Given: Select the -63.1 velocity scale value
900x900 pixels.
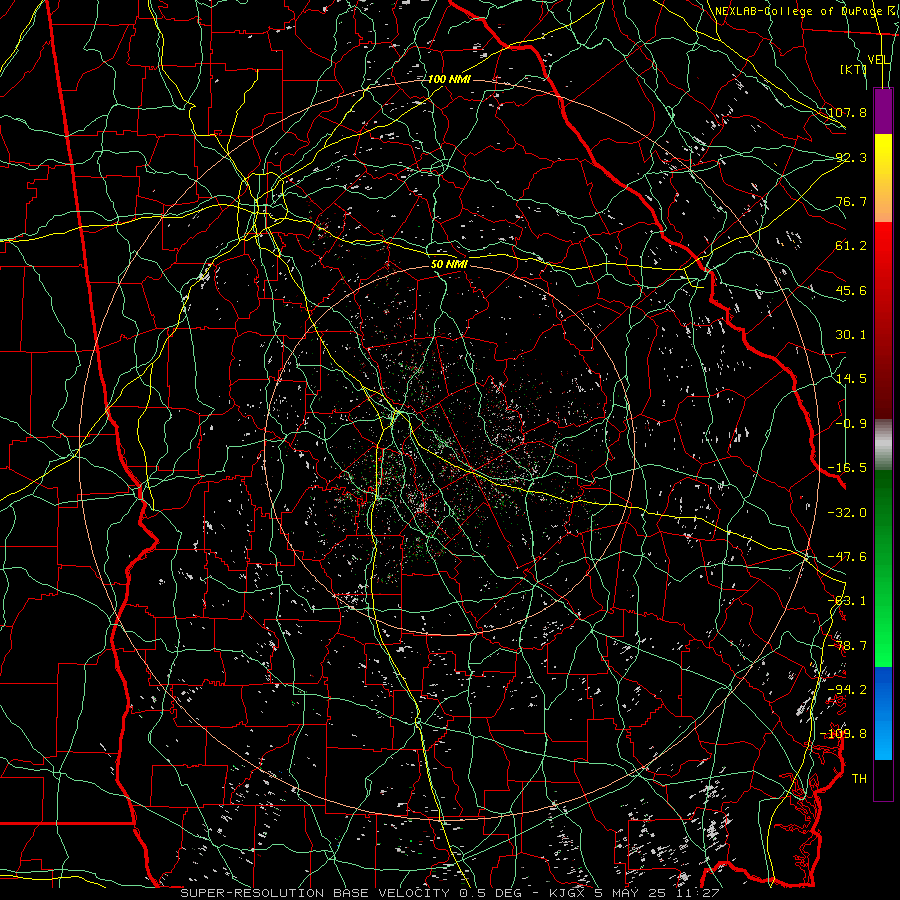Looking at the screenshot, I should click(847, 601).
